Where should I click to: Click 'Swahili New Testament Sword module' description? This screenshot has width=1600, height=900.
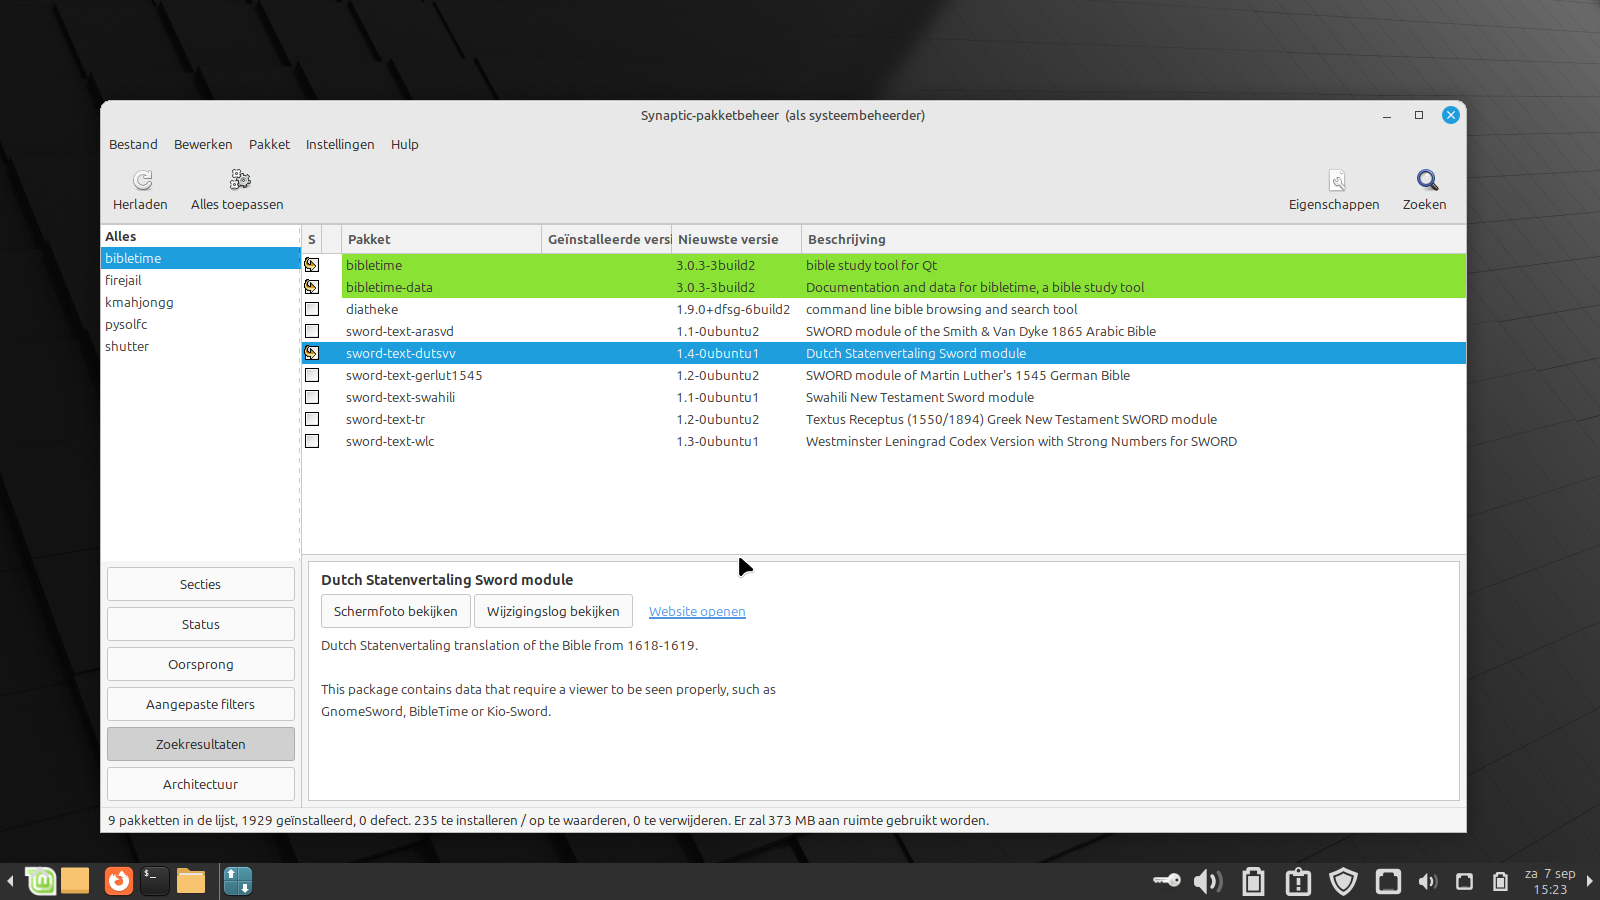pos(920,397)
